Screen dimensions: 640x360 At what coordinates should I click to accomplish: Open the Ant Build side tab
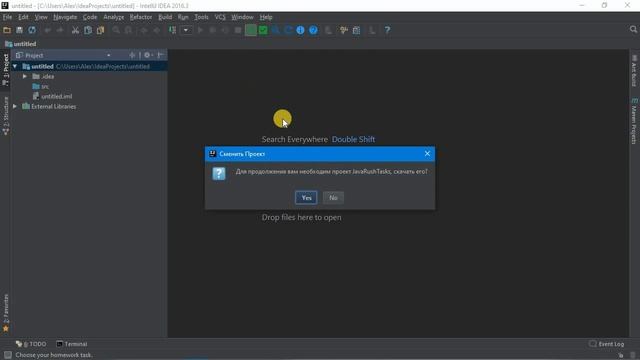[634, 71]
